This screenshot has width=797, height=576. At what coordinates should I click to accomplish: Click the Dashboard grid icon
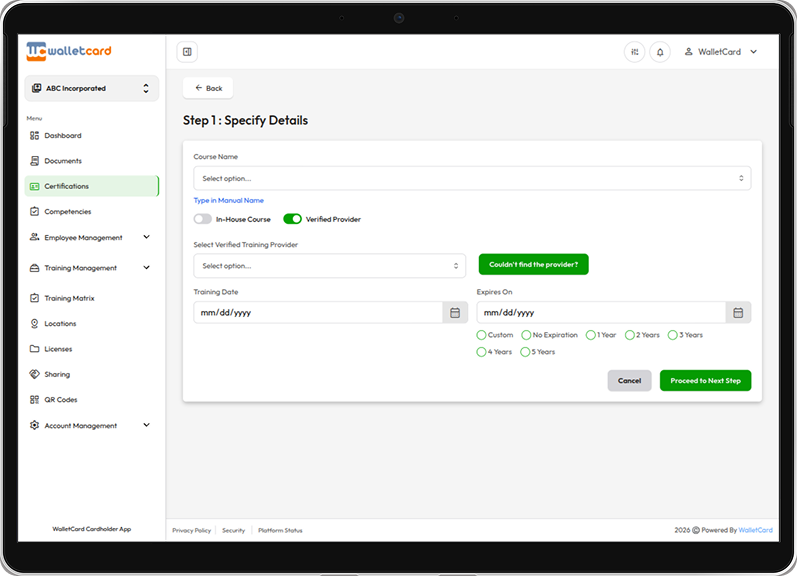pos(34,136)
